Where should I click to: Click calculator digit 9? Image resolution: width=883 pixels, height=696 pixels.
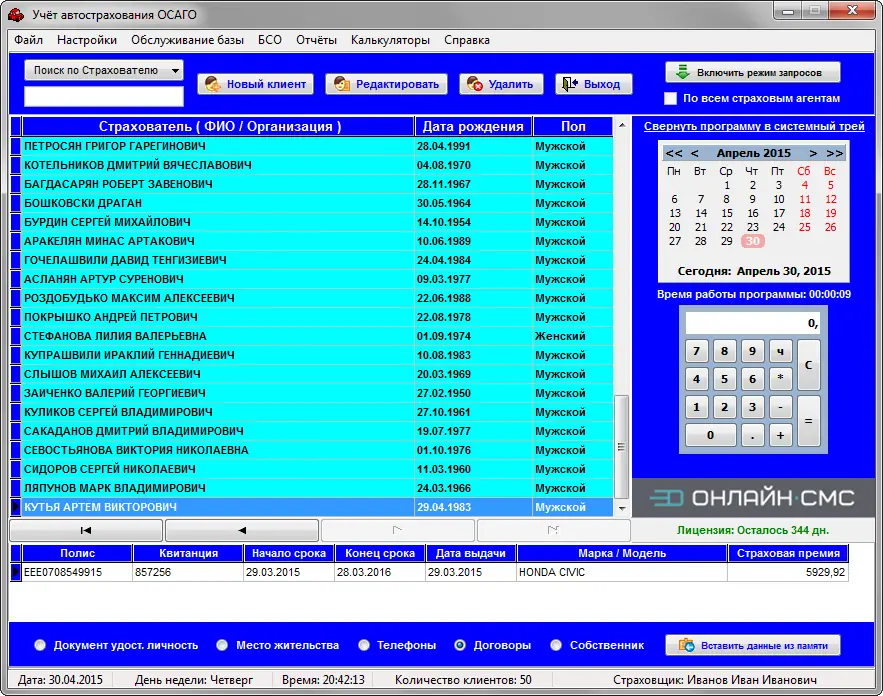(x=752, y=351)
